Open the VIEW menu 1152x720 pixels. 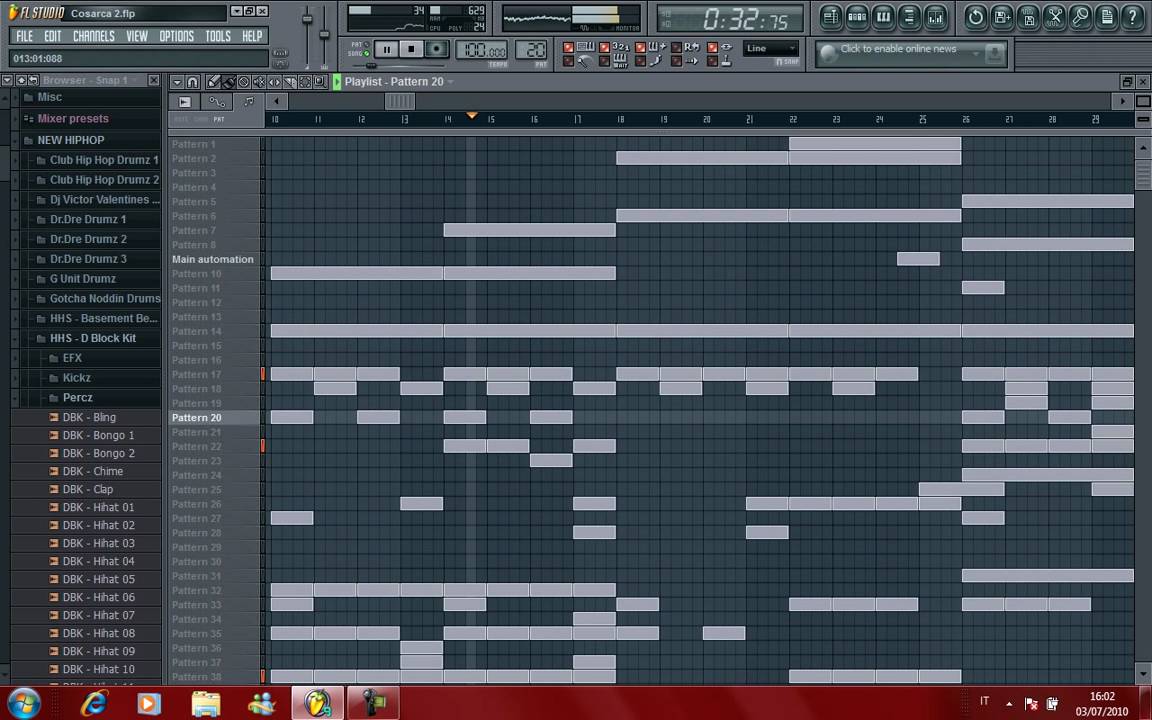coord(137,36)
